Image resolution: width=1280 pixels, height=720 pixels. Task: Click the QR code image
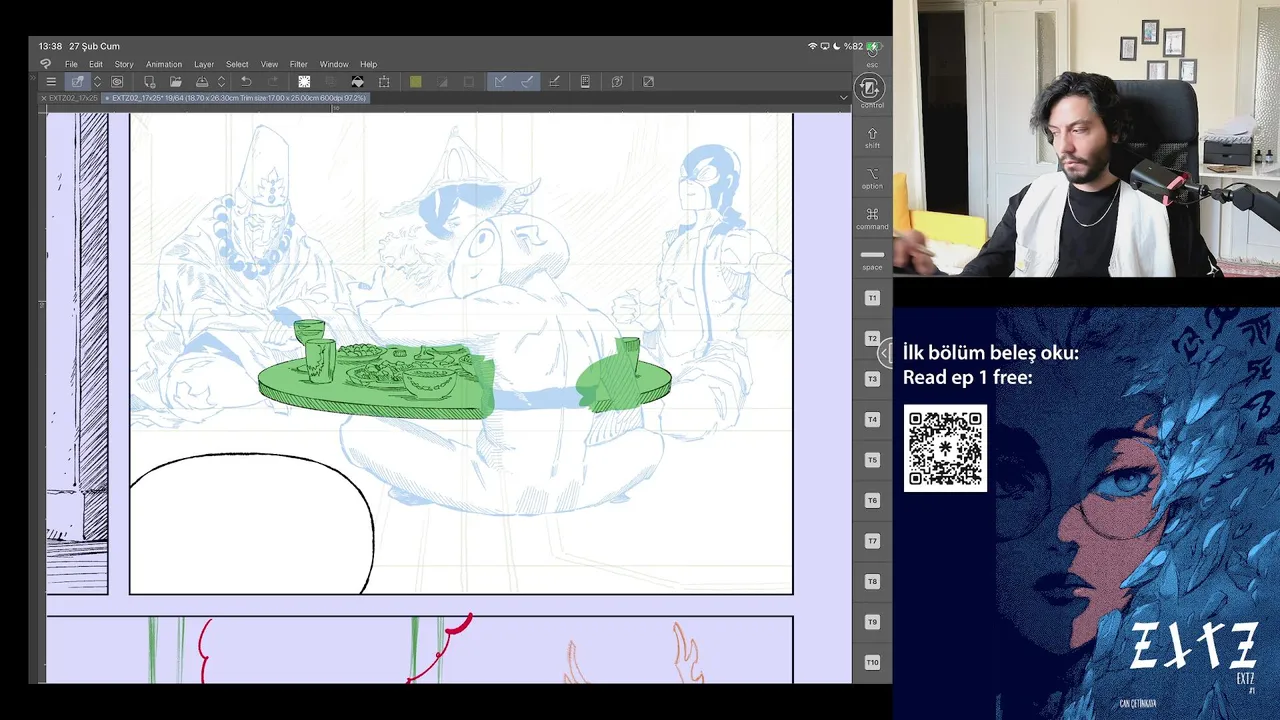coord(945,448)
